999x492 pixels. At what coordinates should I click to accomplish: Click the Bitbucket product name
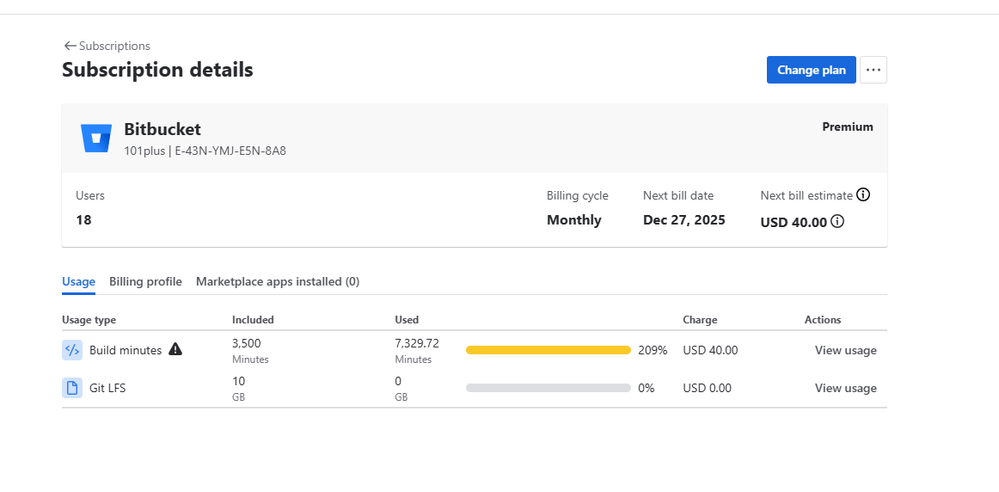click(x=162, y=129)
